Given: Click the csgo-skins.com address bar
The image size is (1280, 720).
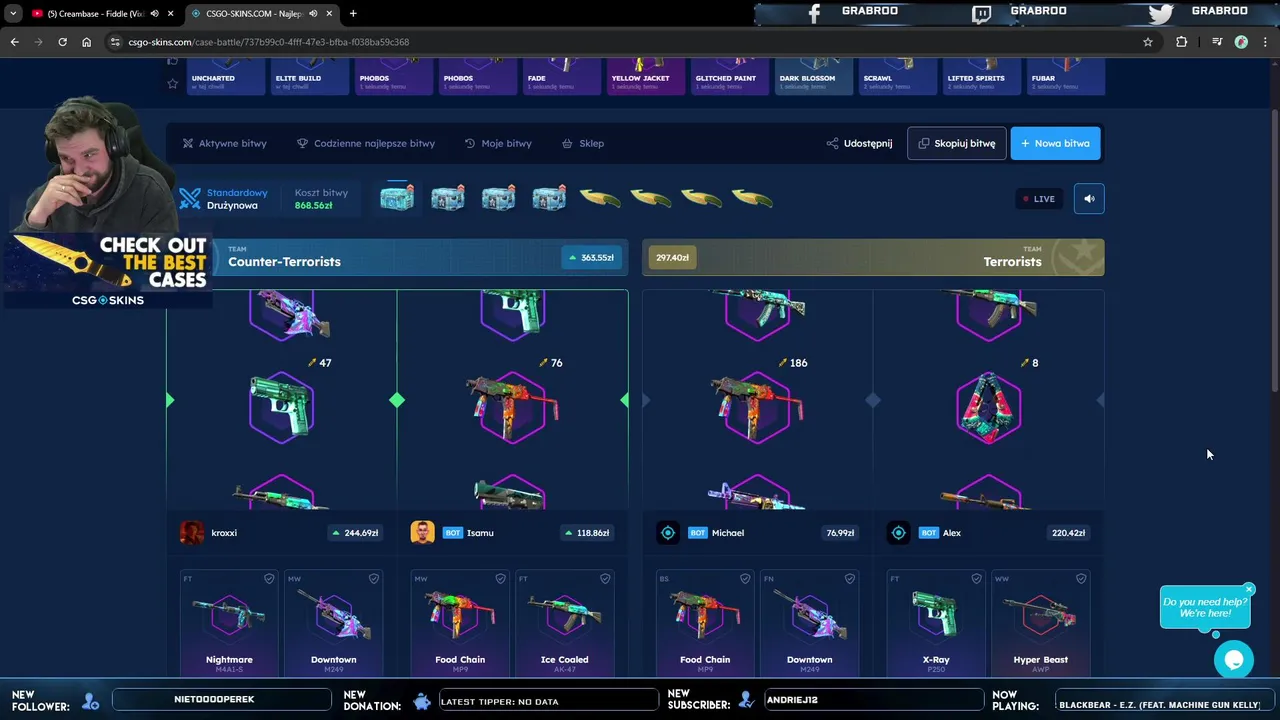Looking at the screenshot, I should point(630,42).
